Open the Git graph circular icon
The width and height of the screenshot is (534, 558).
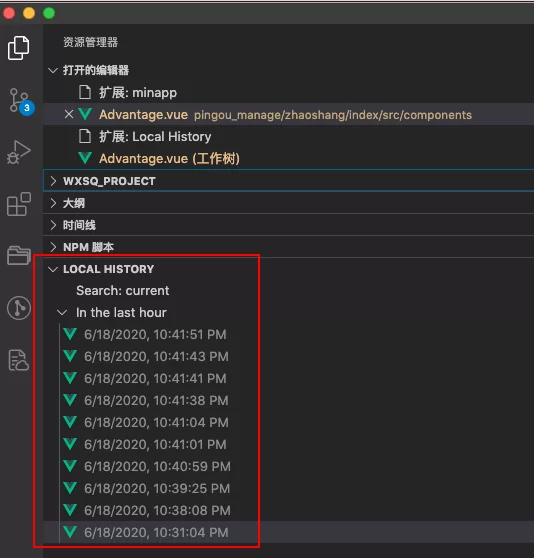(x=18, y=308)
